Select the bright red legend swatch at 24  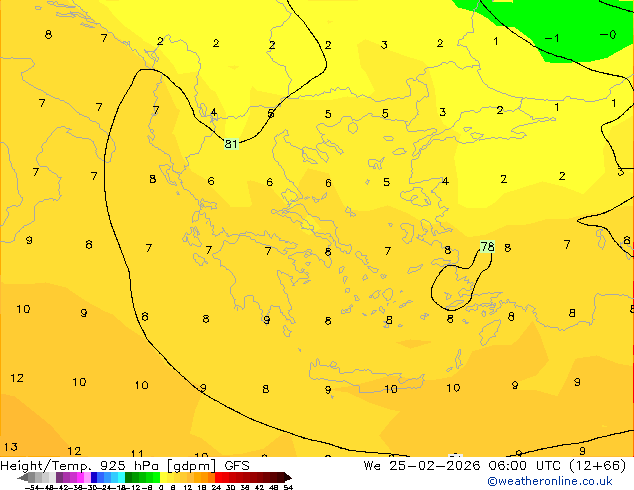coord(218,477)
